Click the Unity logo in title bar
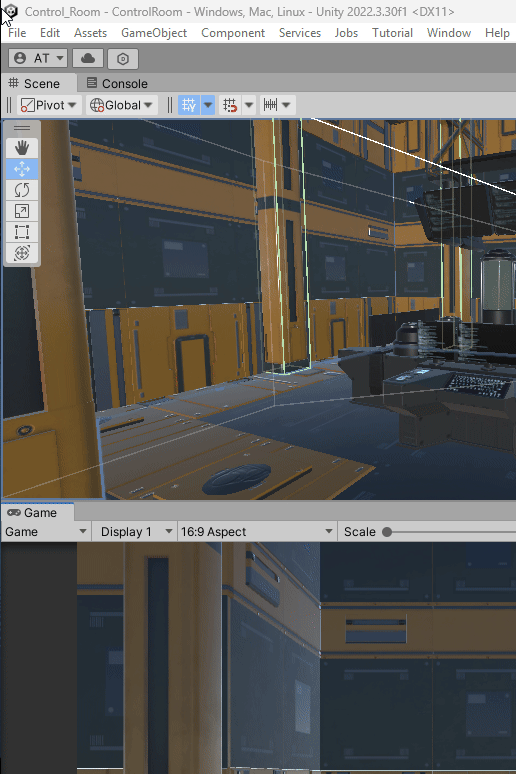Viewport: 516px width, 774px height. click(10, 11)
